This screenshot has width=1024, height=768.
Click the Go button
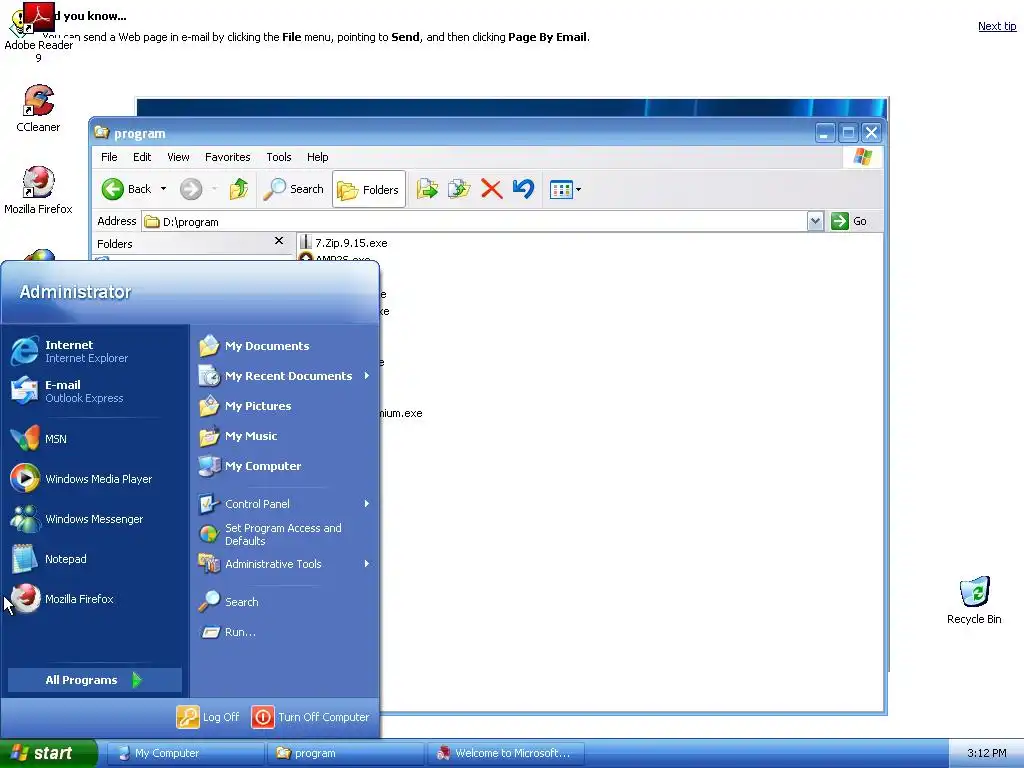click(849, 221)
